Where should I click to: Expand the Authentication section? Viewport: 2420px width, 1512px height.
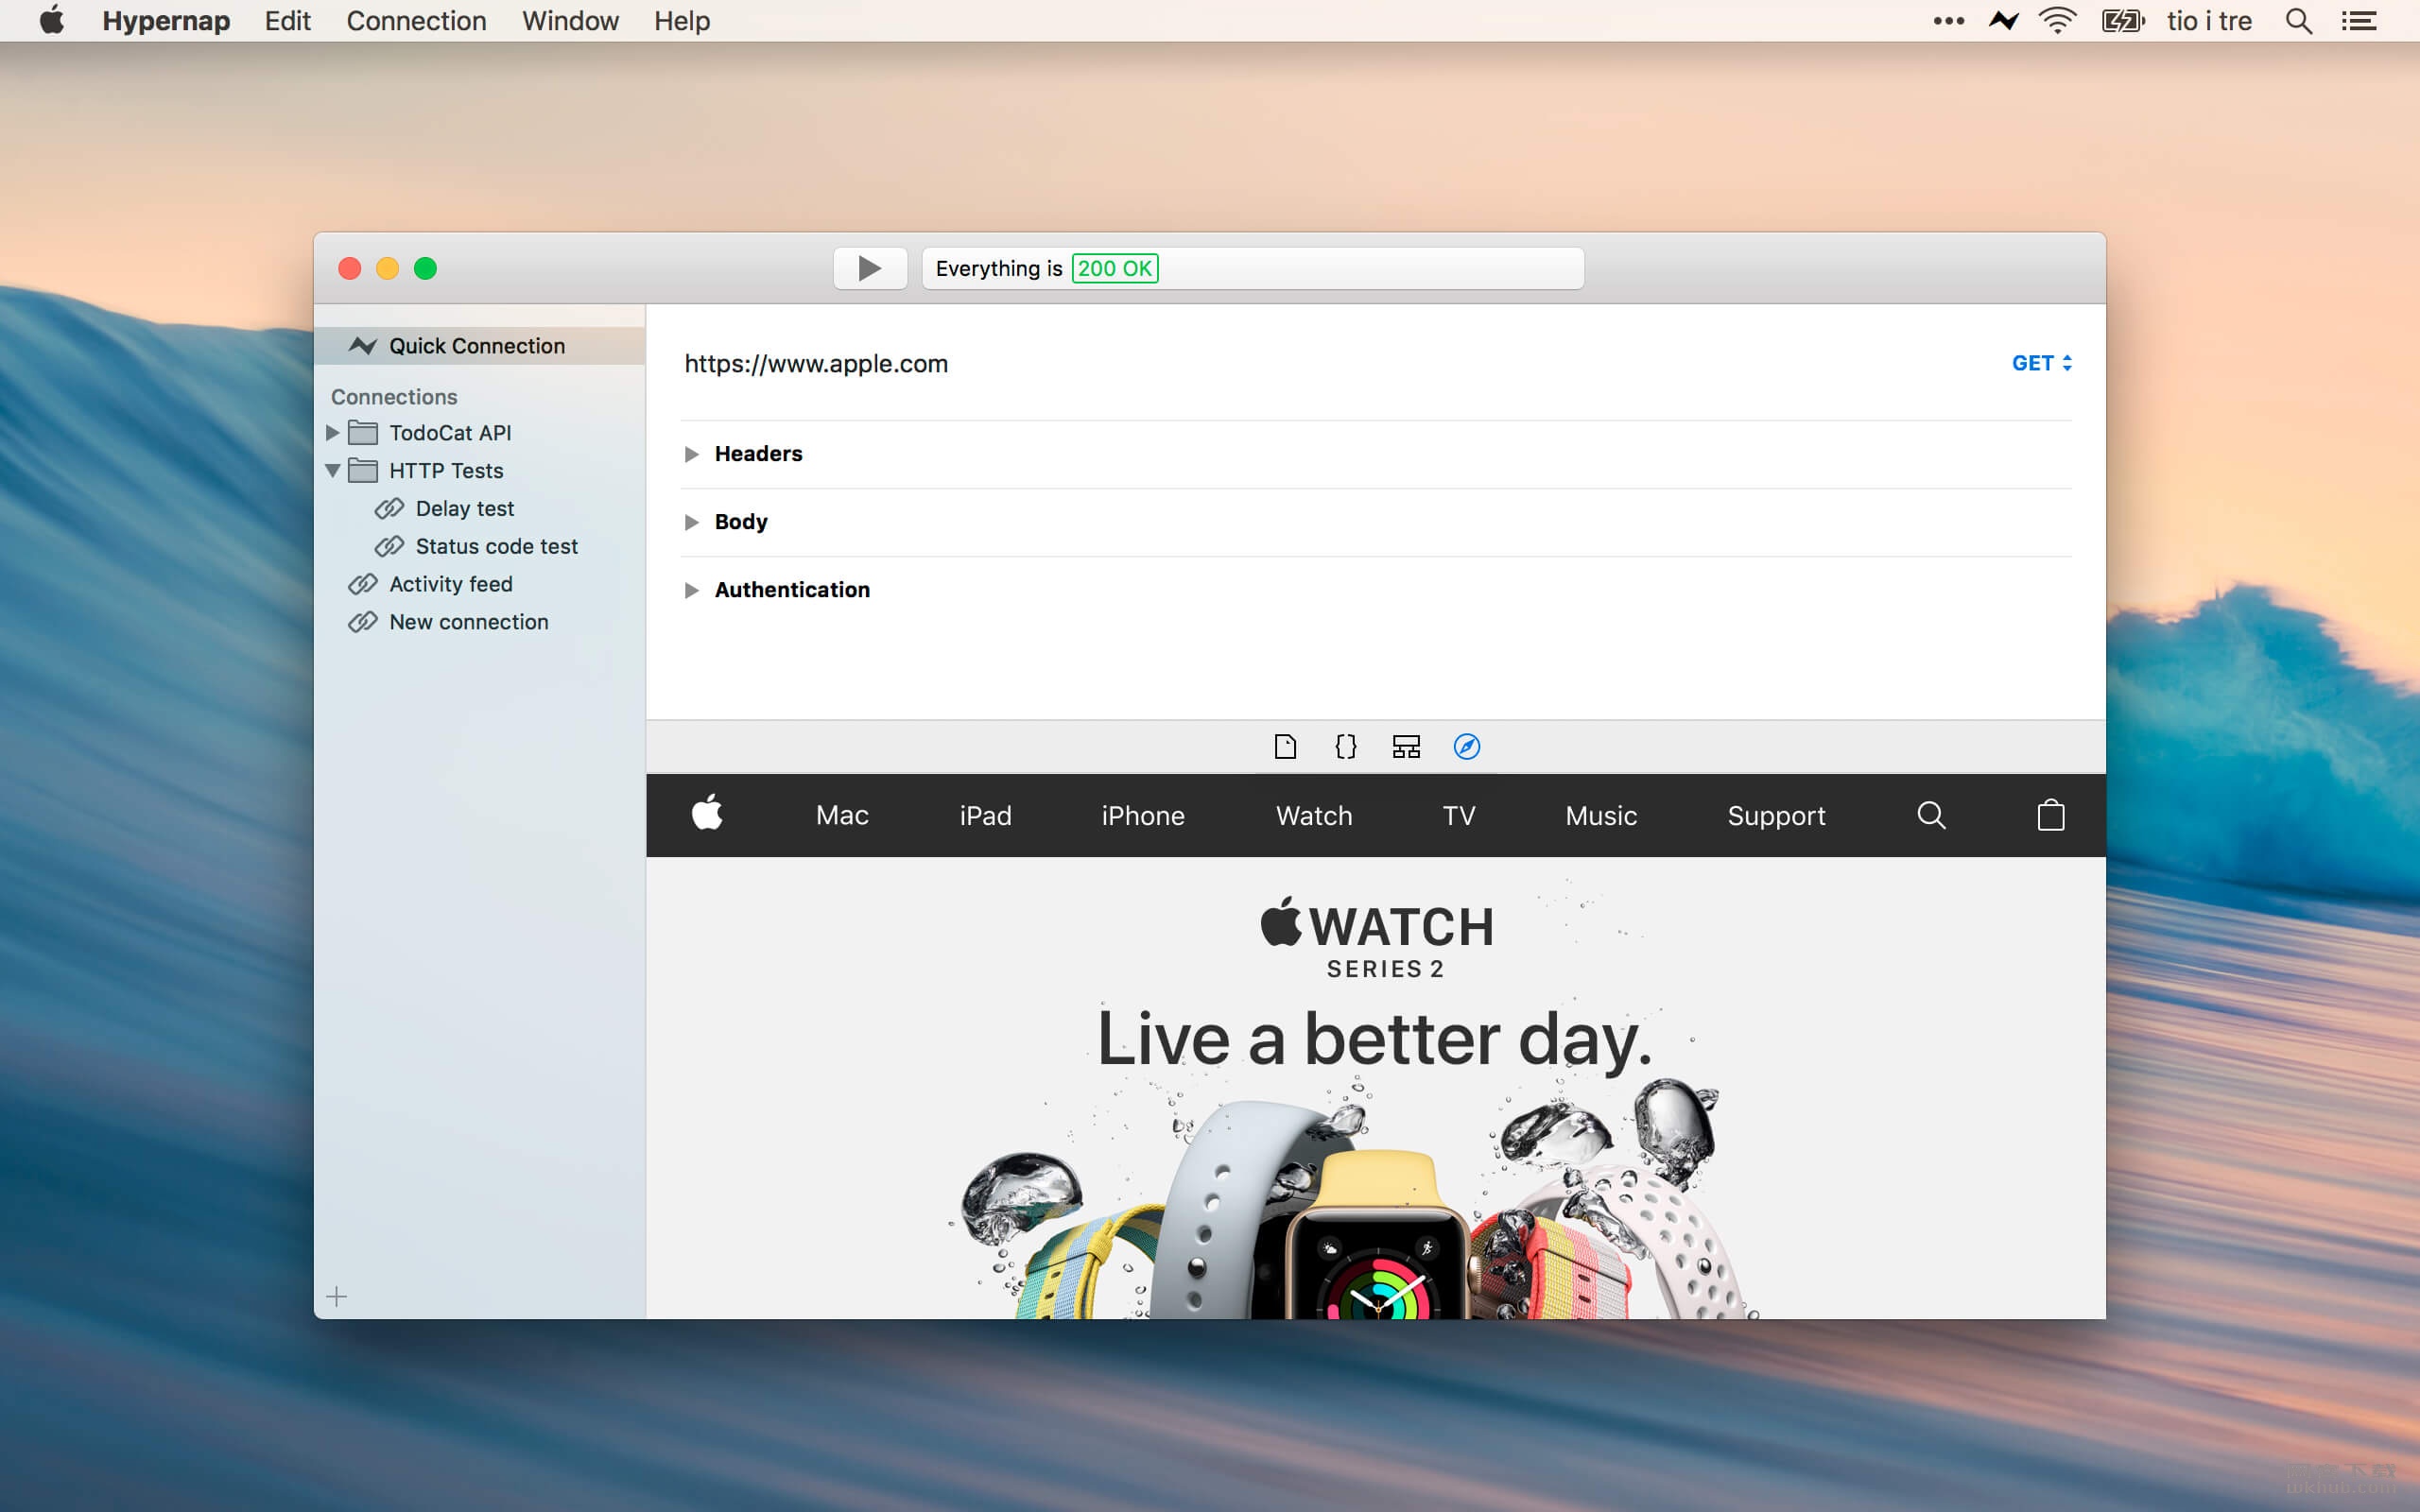click(x=691, y=590)
